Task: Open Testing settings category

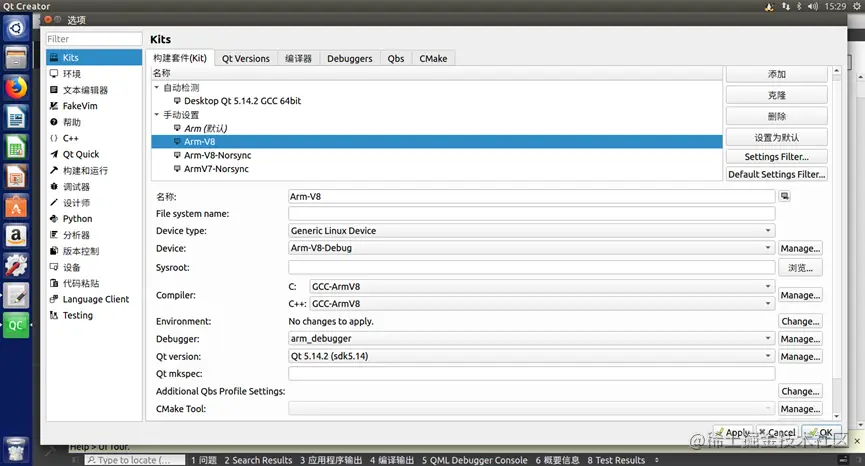Action: 94,315
